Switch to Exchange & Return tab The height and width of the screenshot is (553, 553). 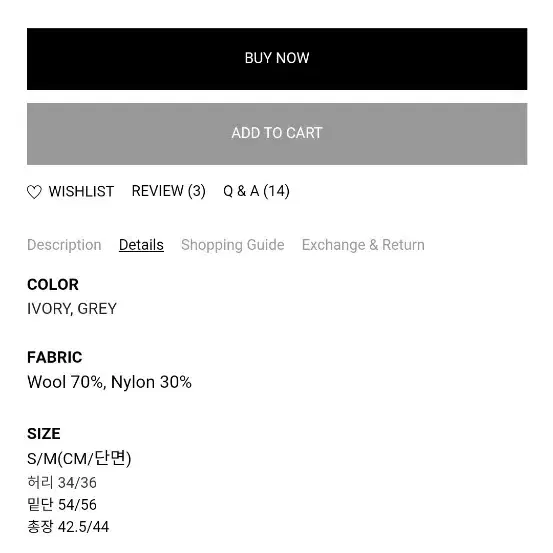tap(363, 245)
